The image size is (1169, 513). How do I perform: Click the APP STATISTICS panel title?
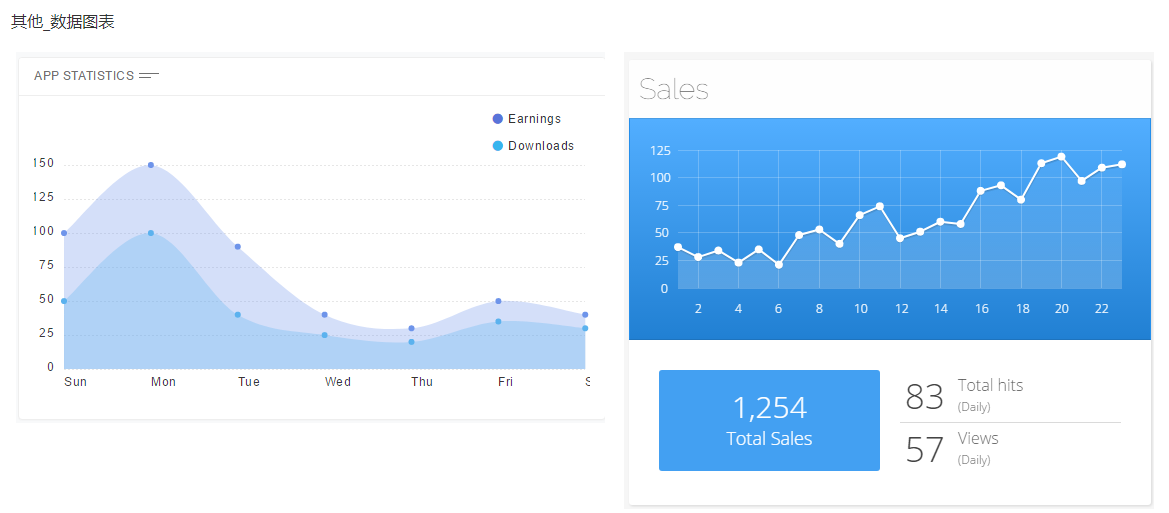(x=84, y=76)
